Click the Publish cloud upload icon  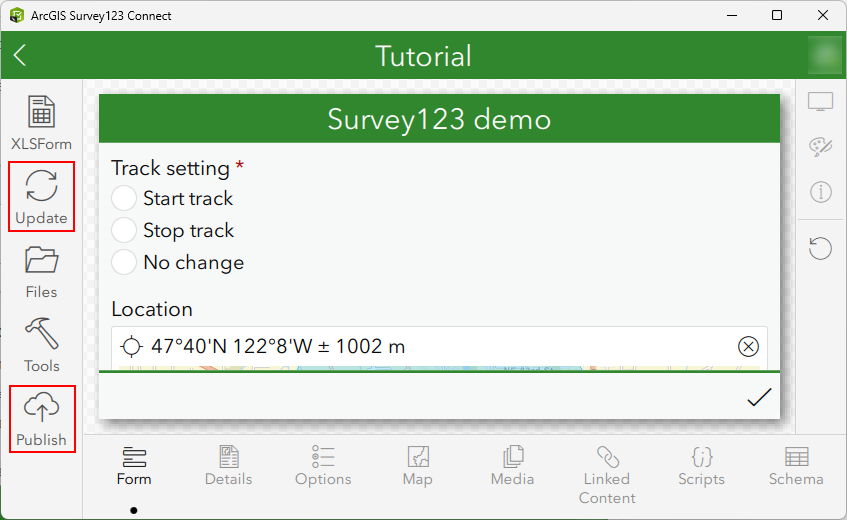pos(41,409)
